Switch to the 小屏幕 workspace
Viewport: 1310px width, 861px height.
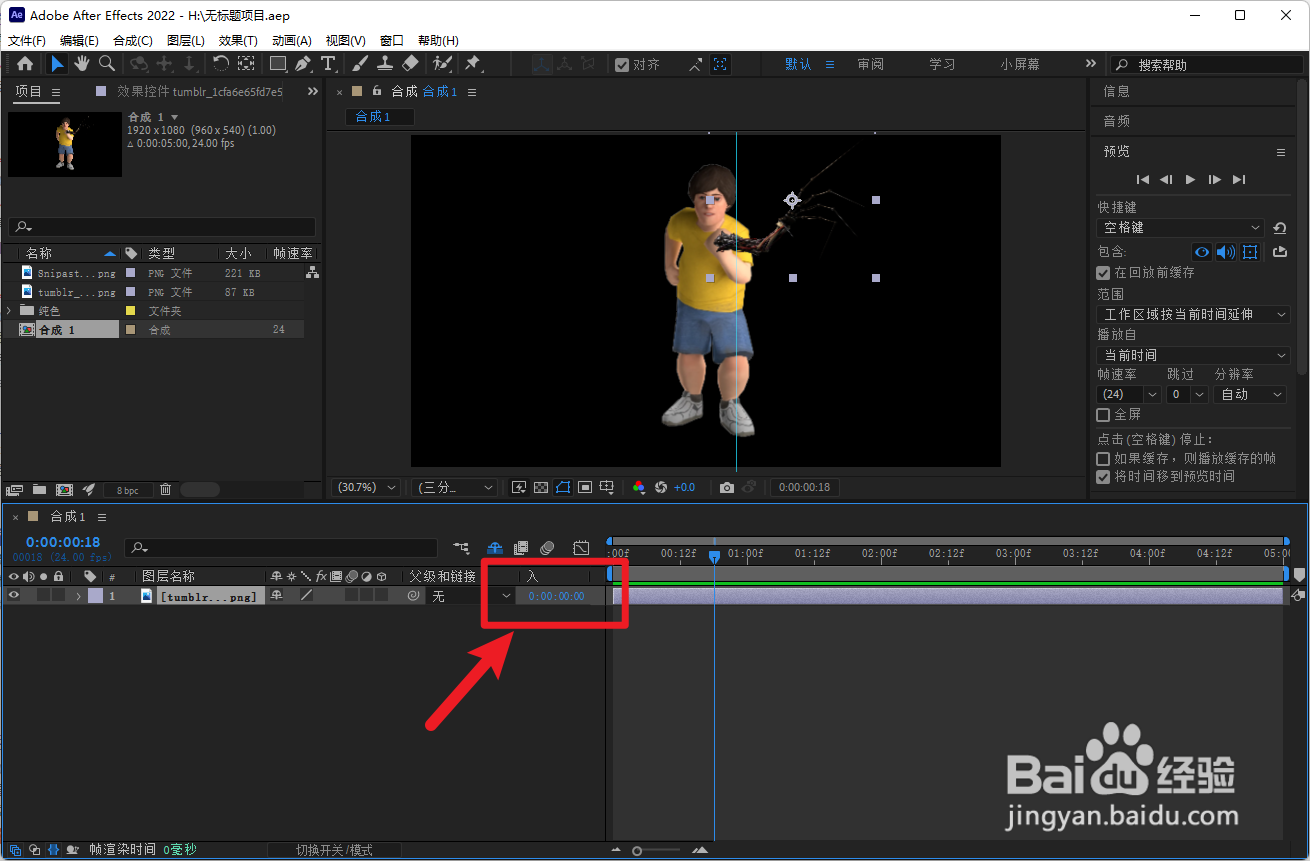point(1020,64)
